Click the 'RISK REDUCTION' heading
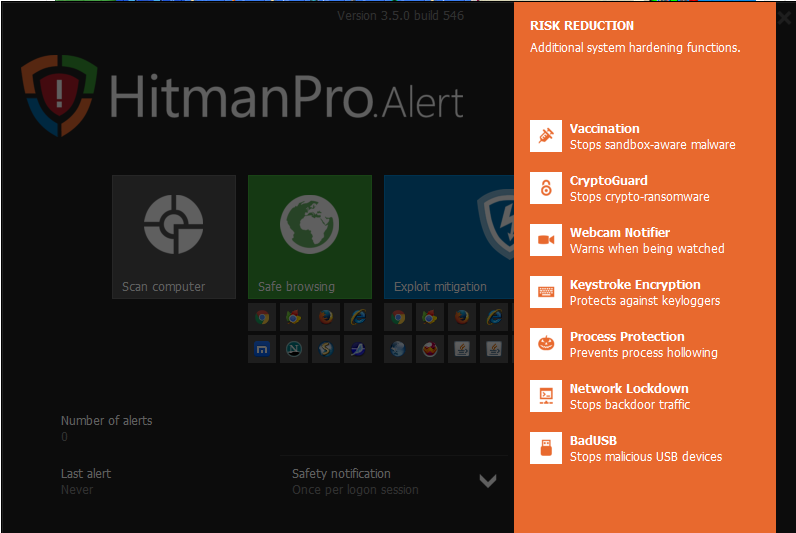This screenshot has height=533, width=796. [x=582, y=25]
